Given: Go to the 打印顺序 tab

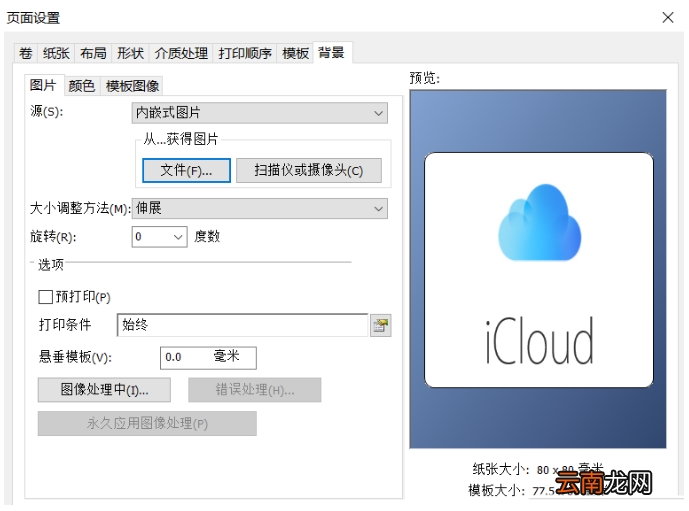Looking at the screenshot, I should coord(245,54).
